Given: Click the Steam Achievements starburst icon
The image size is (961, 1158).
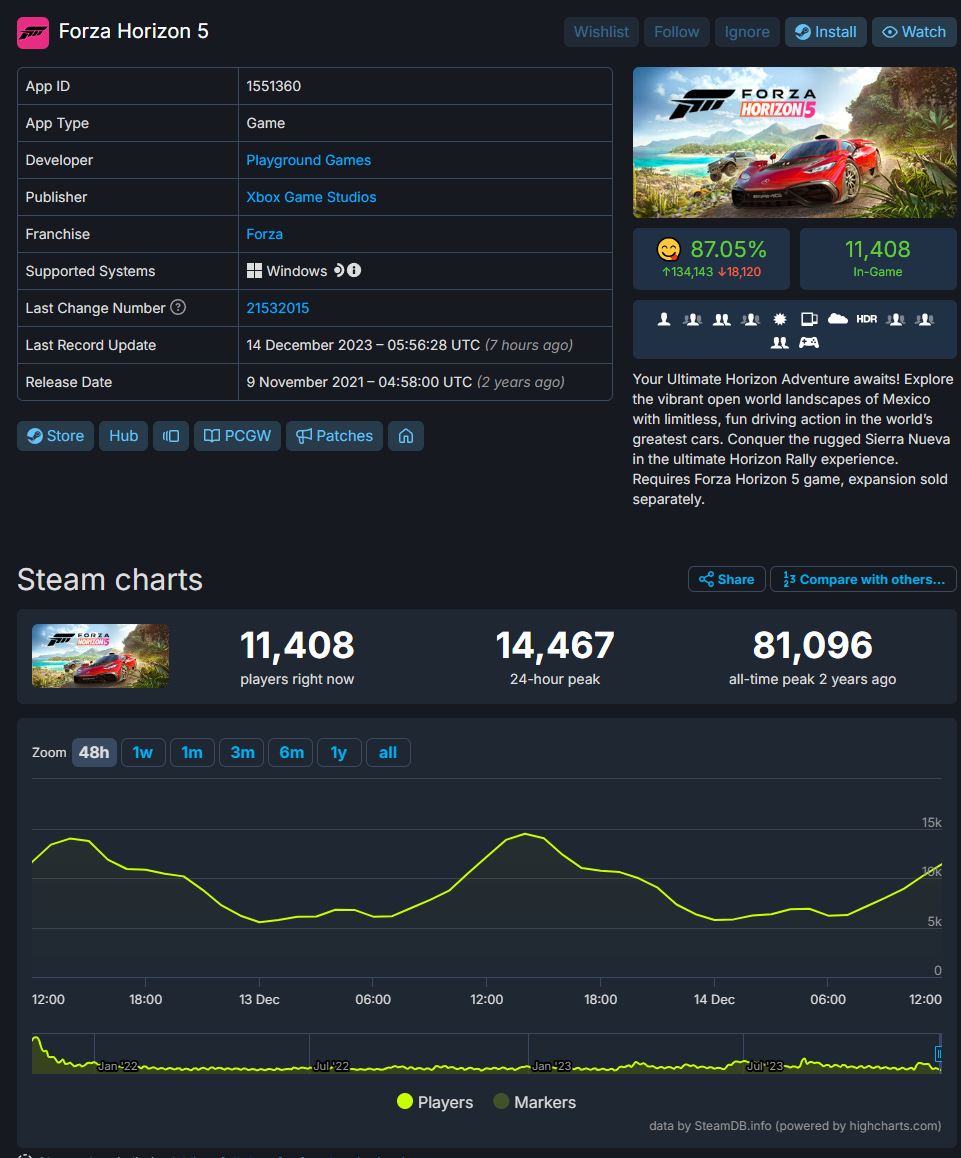Looking at the screenshot, I should coord(780,319).
